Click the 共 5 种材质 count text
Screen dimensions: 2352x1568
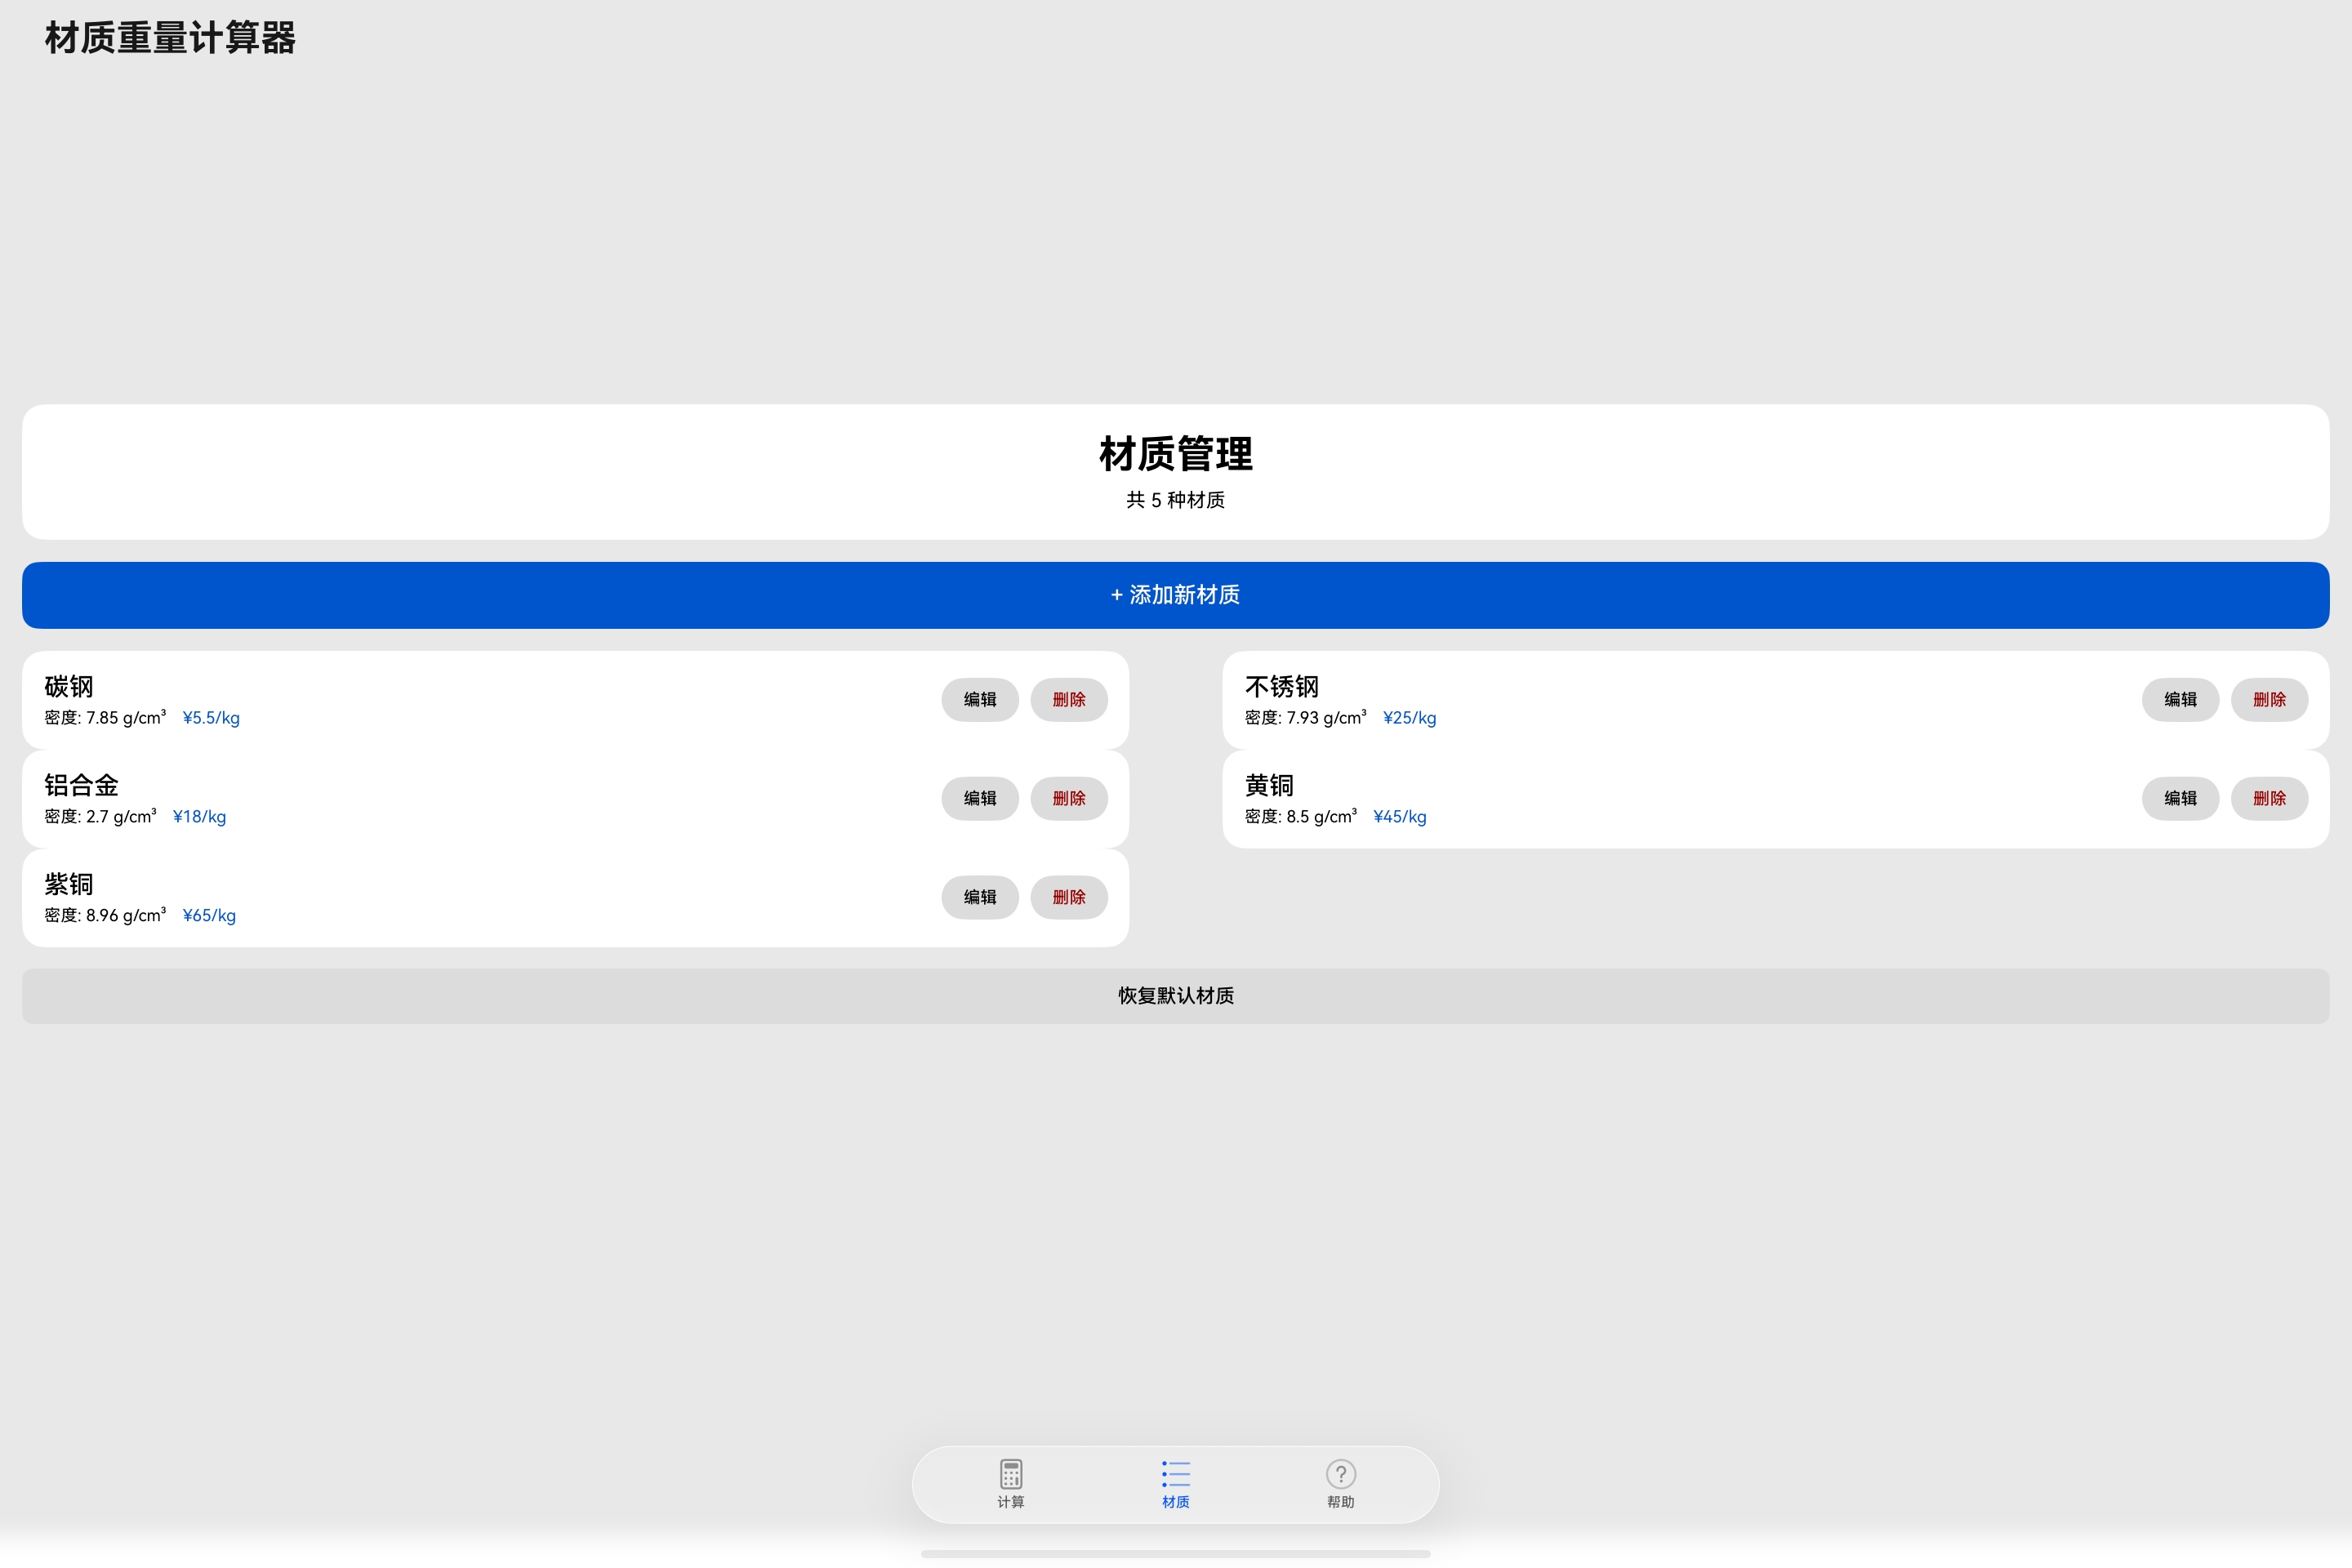[x=1176, y=500]
